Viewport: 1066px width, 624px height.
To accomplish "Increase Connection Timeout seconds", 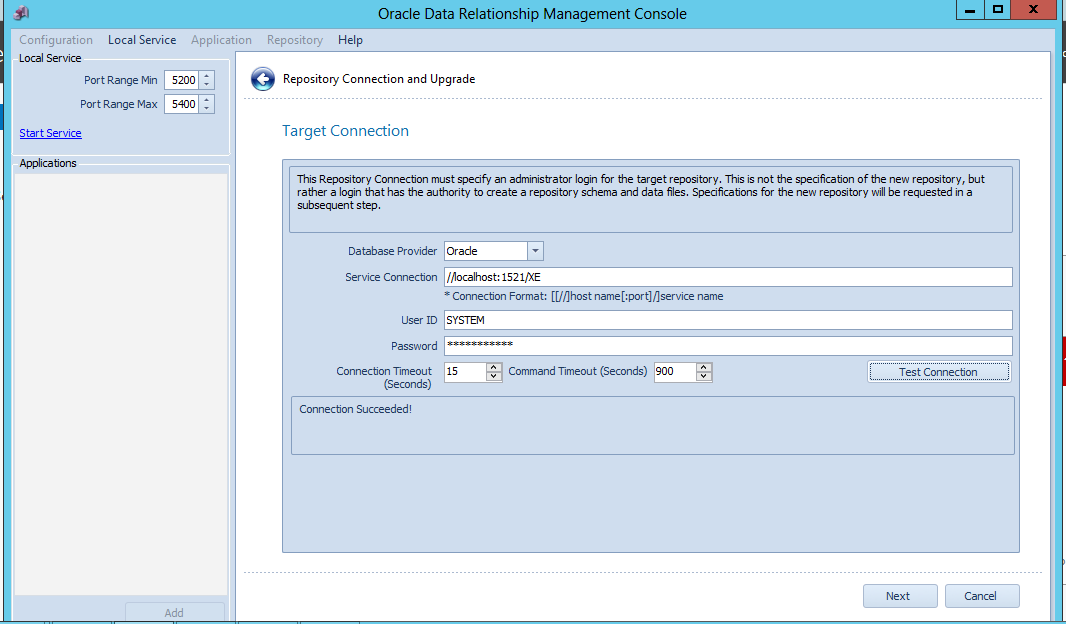I will pos(494,368).
